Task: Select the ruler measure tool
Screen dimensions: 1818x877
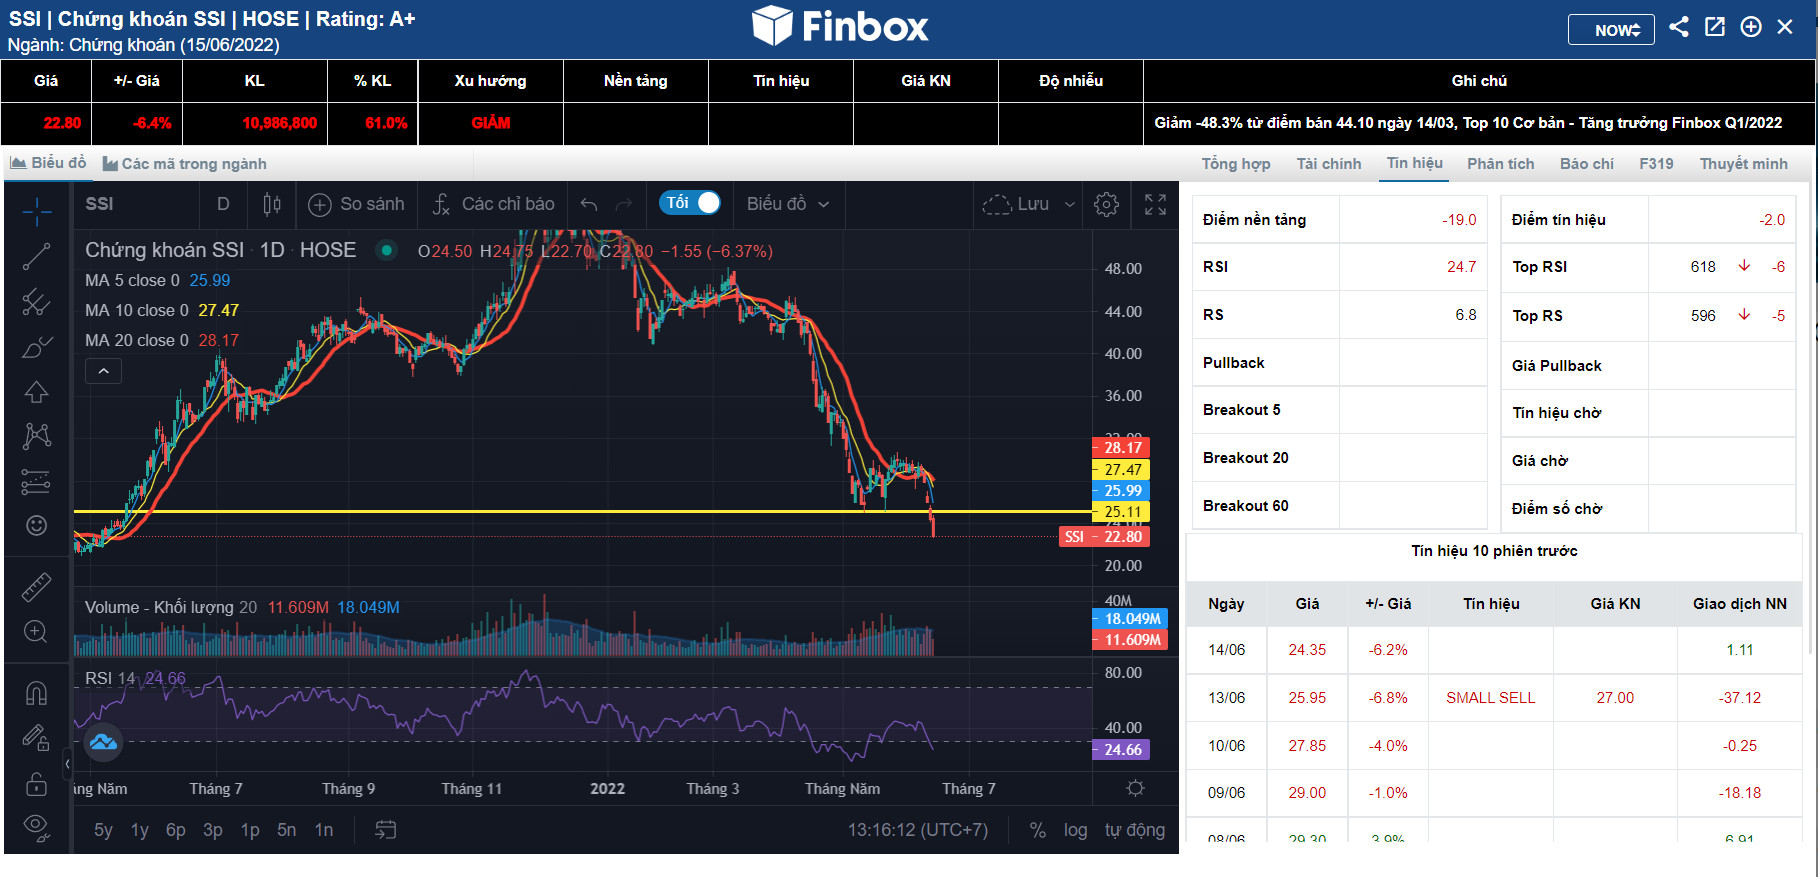Action: (x=37, y=587)
